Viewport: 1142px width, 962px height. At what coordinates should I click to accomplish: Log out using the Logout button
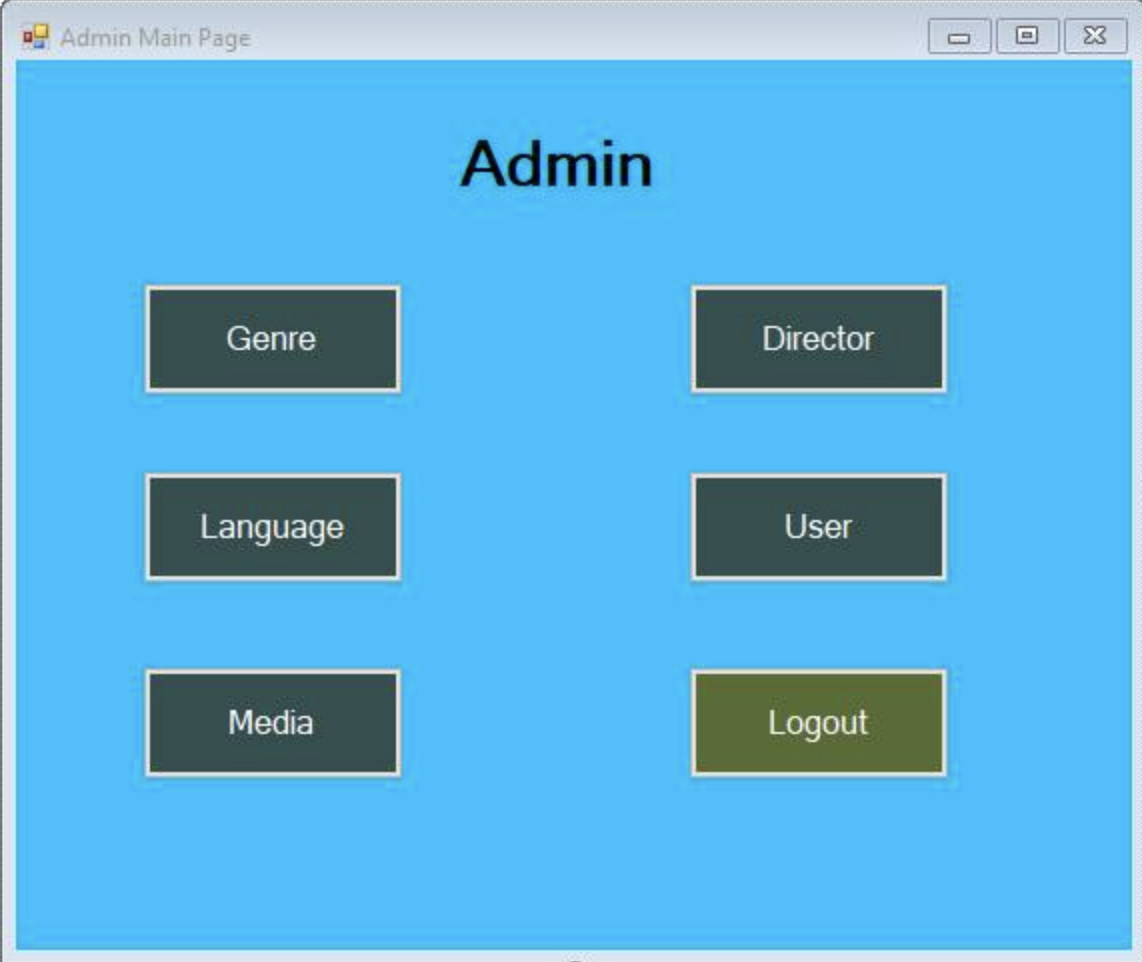[818, 723]
